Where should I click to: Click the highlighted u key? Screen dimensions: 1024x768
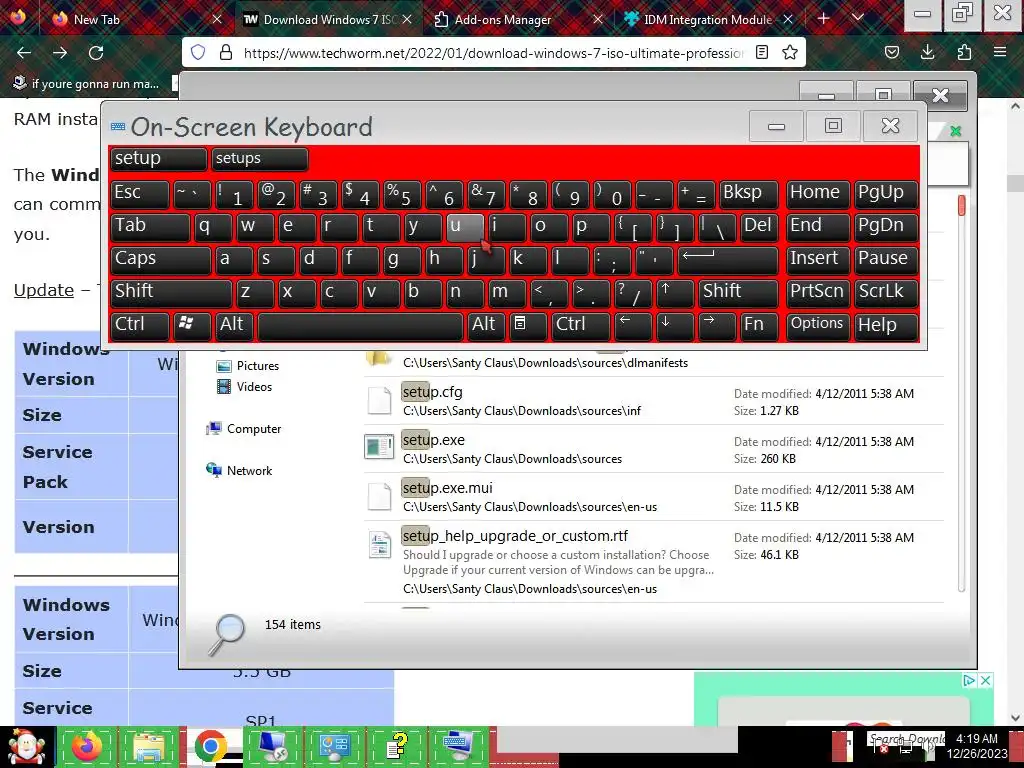[465, 227]
